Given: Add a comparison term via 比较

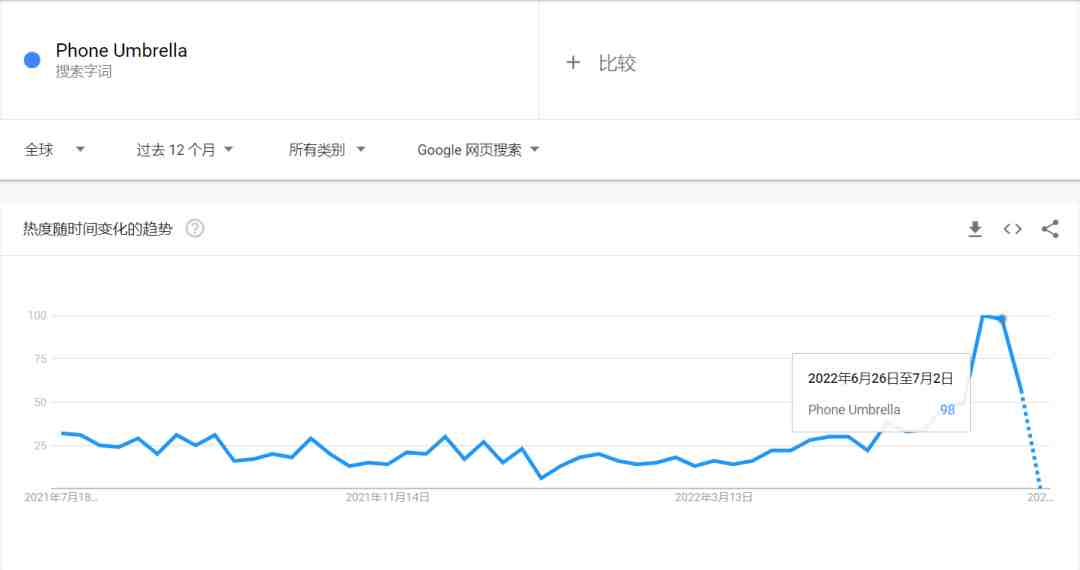Looking at the screenshot, I should [616, 63].
